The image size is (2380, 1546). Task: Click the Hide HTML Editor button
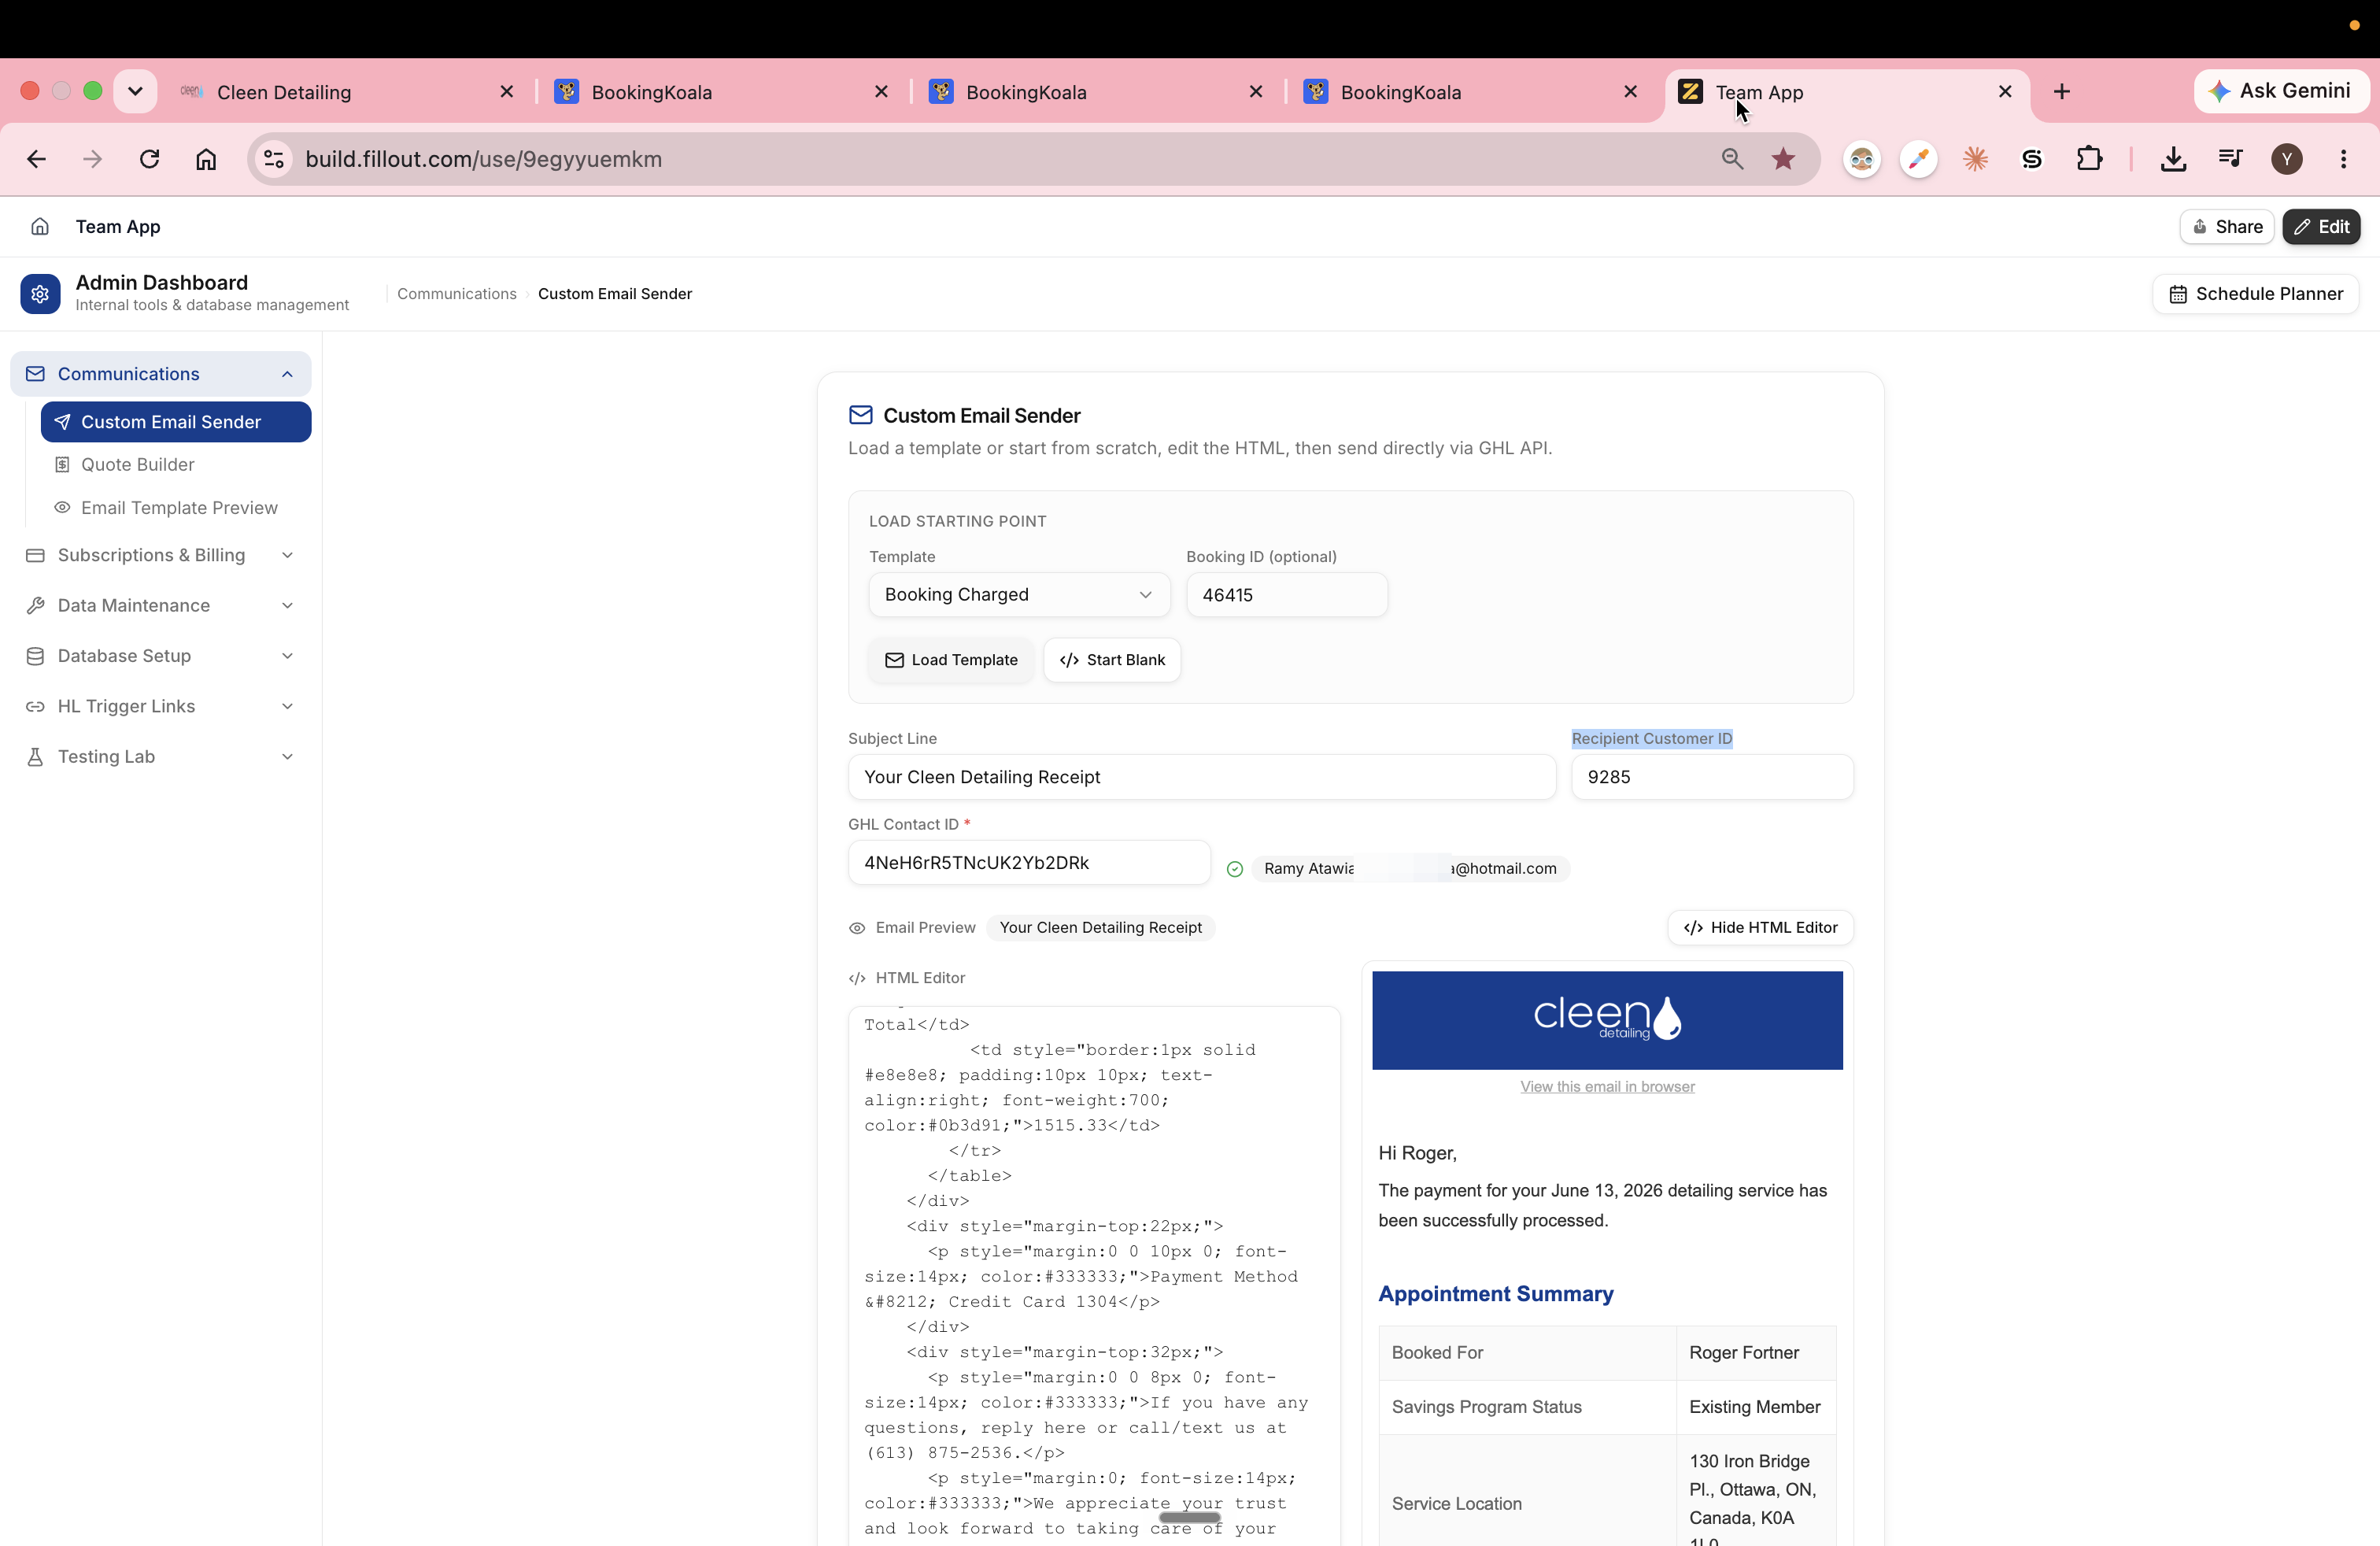click(1760, 928)
